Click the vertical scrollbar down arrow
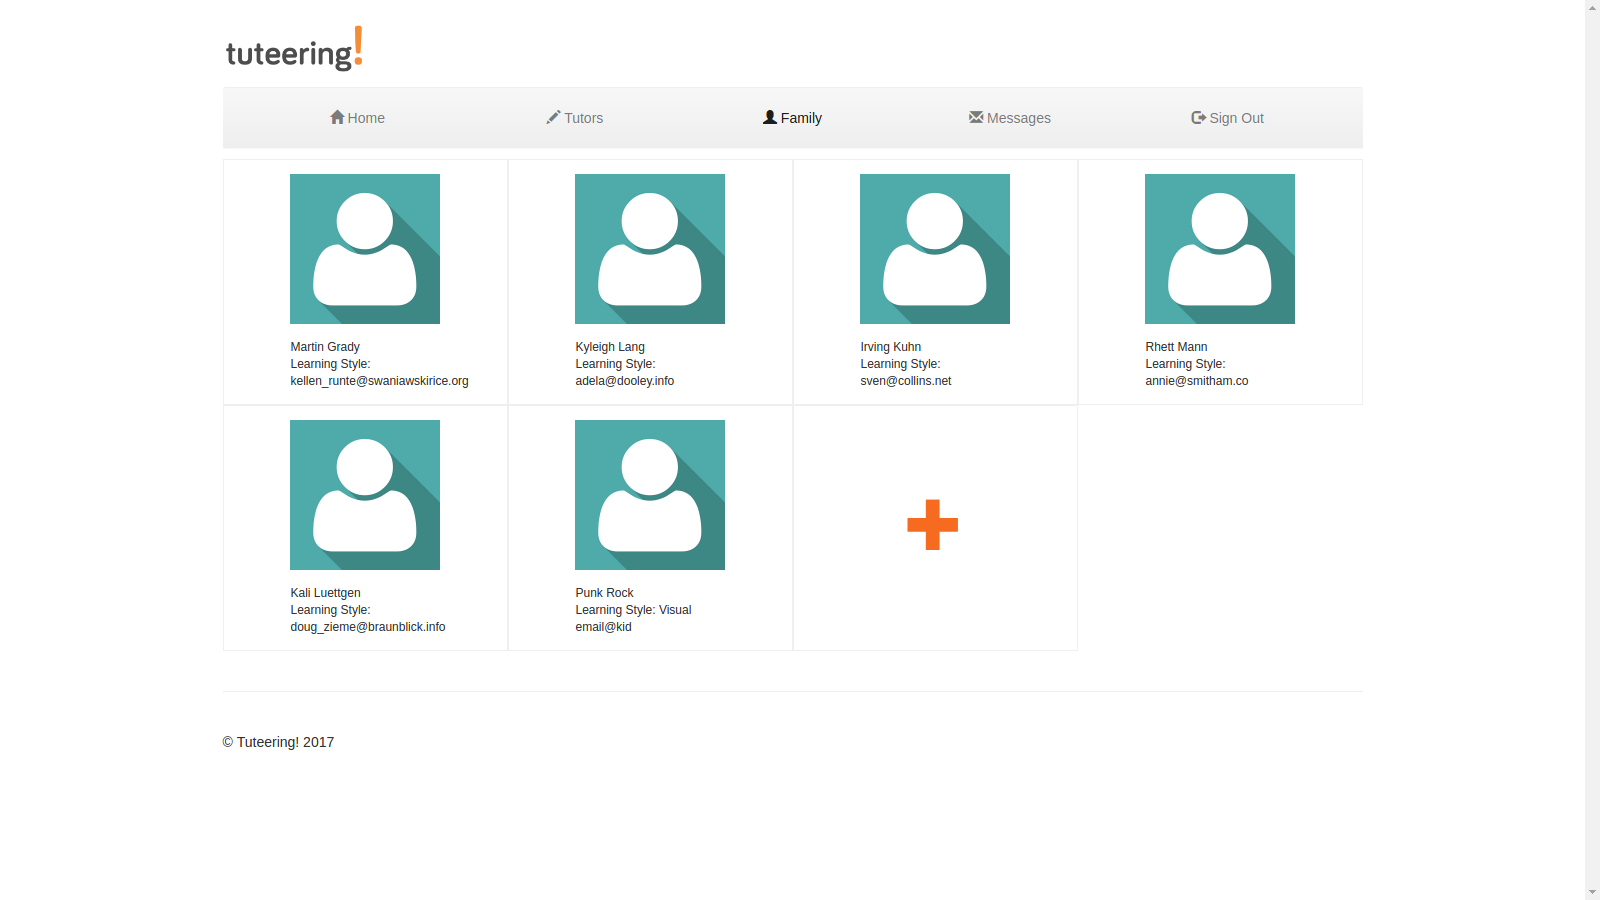This screenshot has width=1600, height=900. point(1592,892)
